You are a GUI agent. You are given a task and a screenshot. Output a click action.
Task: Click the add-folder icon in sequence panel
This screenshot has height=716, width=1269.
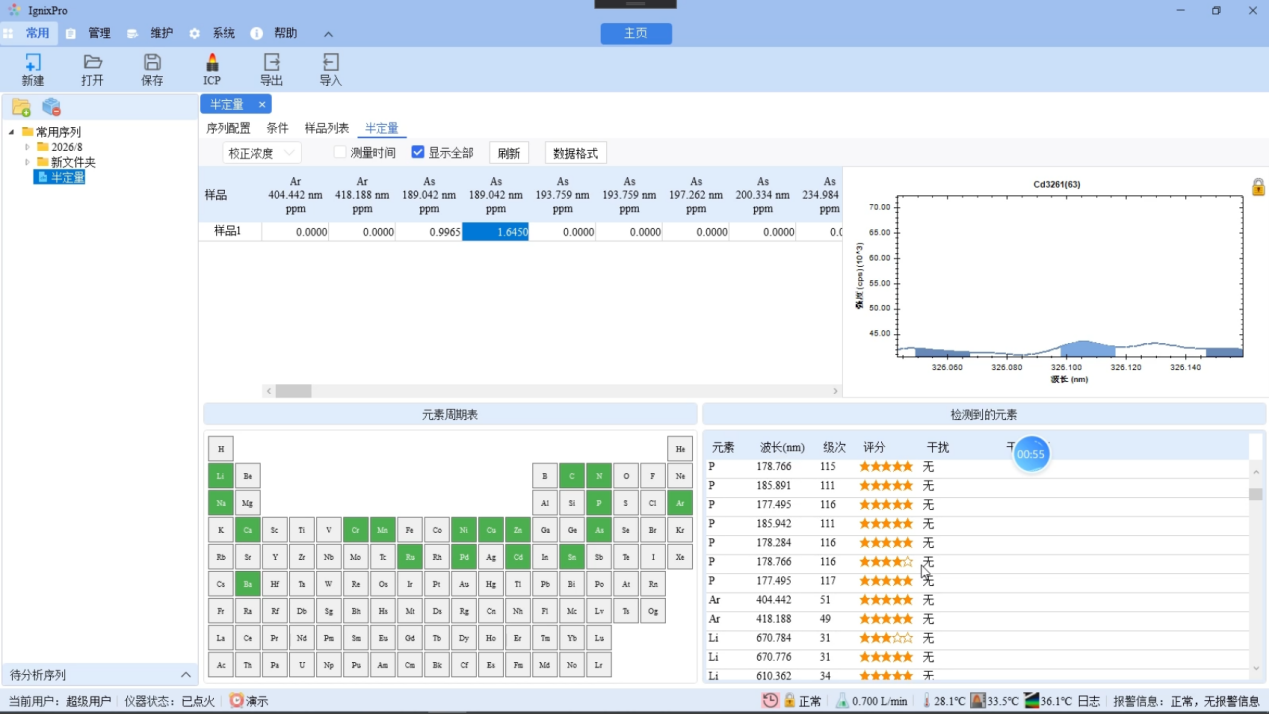(21, 107)
